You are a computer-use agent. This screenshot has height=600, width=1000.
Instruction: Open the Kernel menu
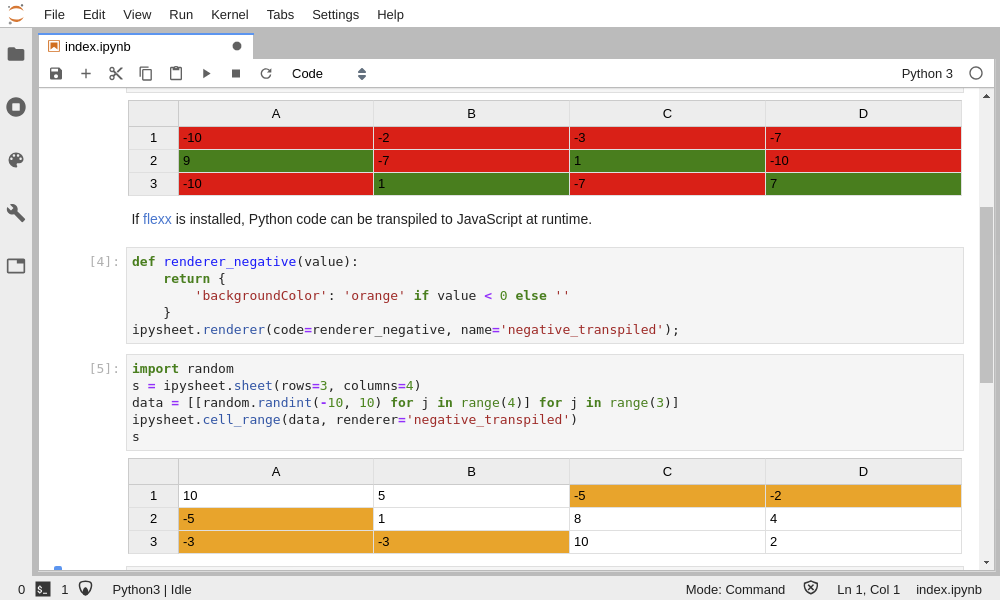coord(229,14)
